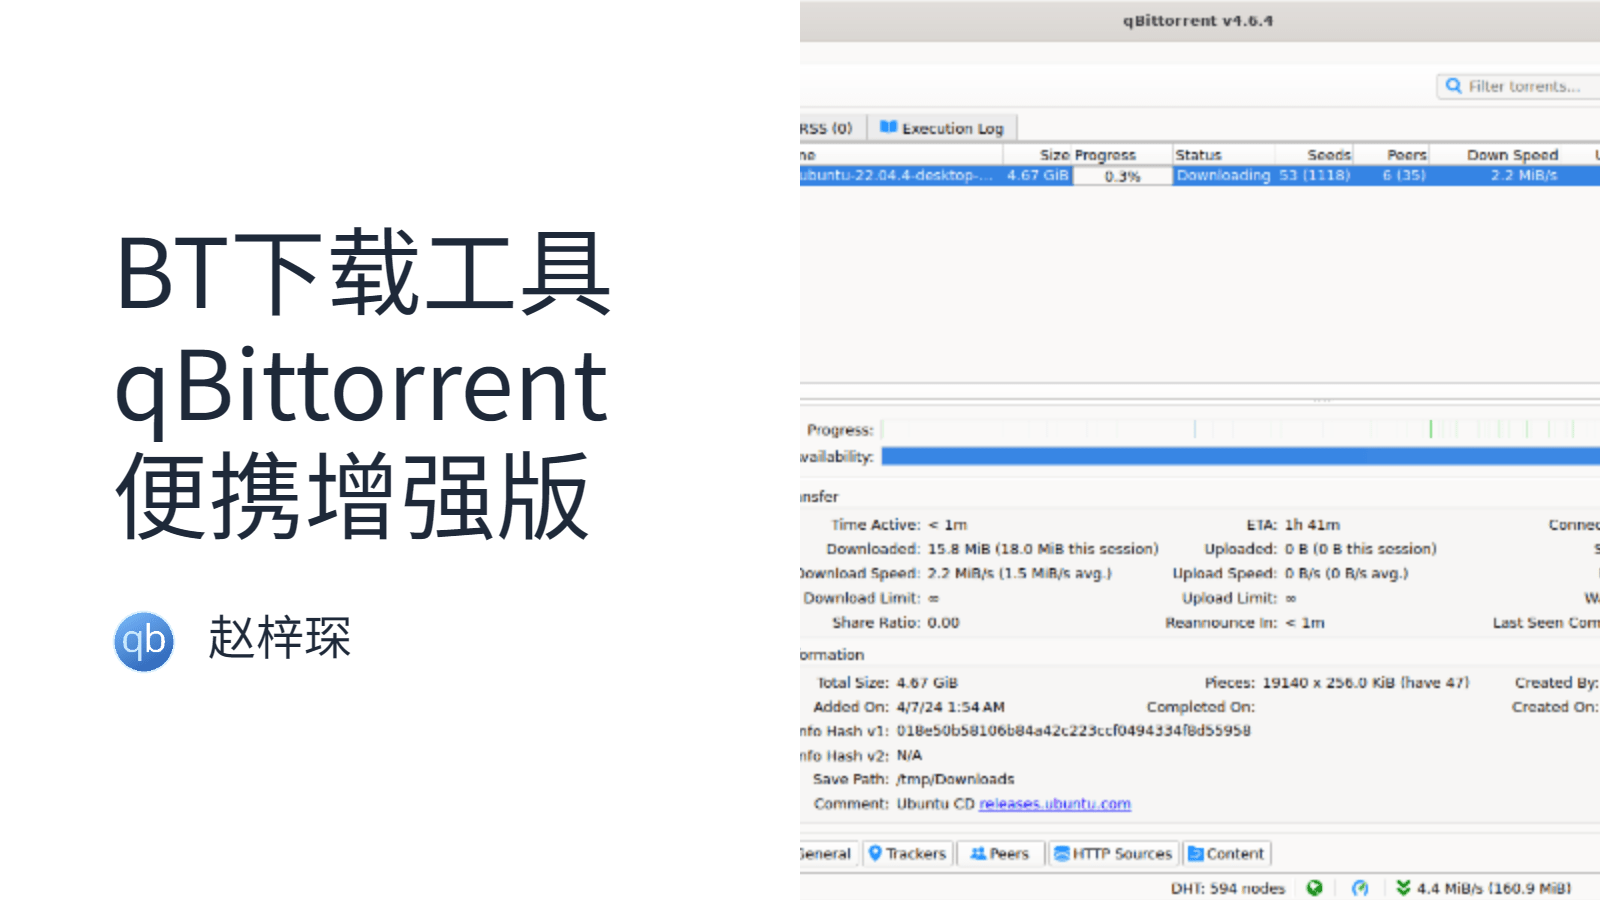Viewport: 1600px width, 900px height.
Task: Click the Info Hash v1 value
Action: point(1073,731)
